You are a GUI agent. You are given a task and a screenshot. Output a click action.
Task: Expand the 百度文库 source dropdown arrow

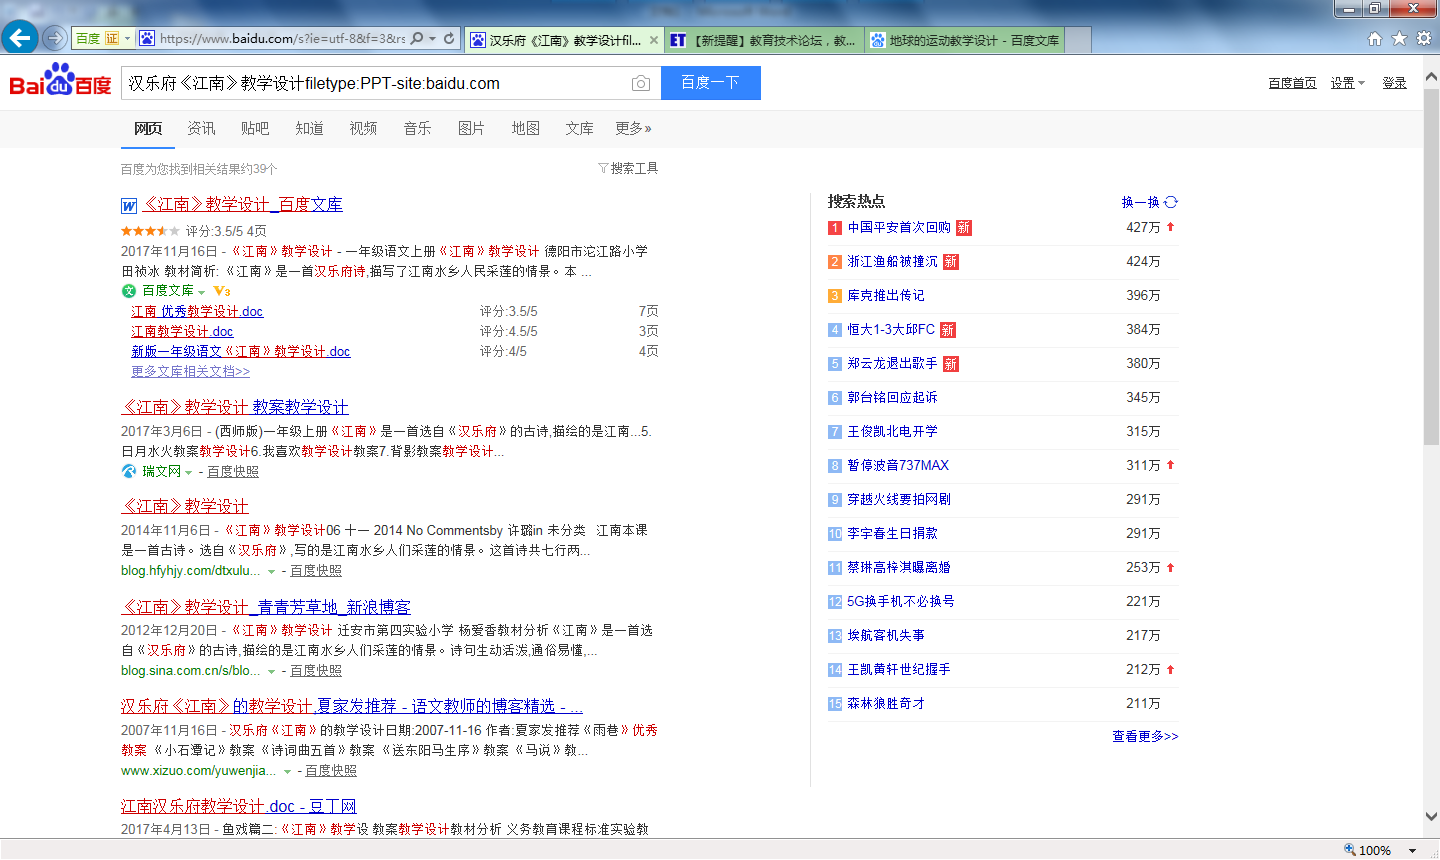(x=202, y=292)
